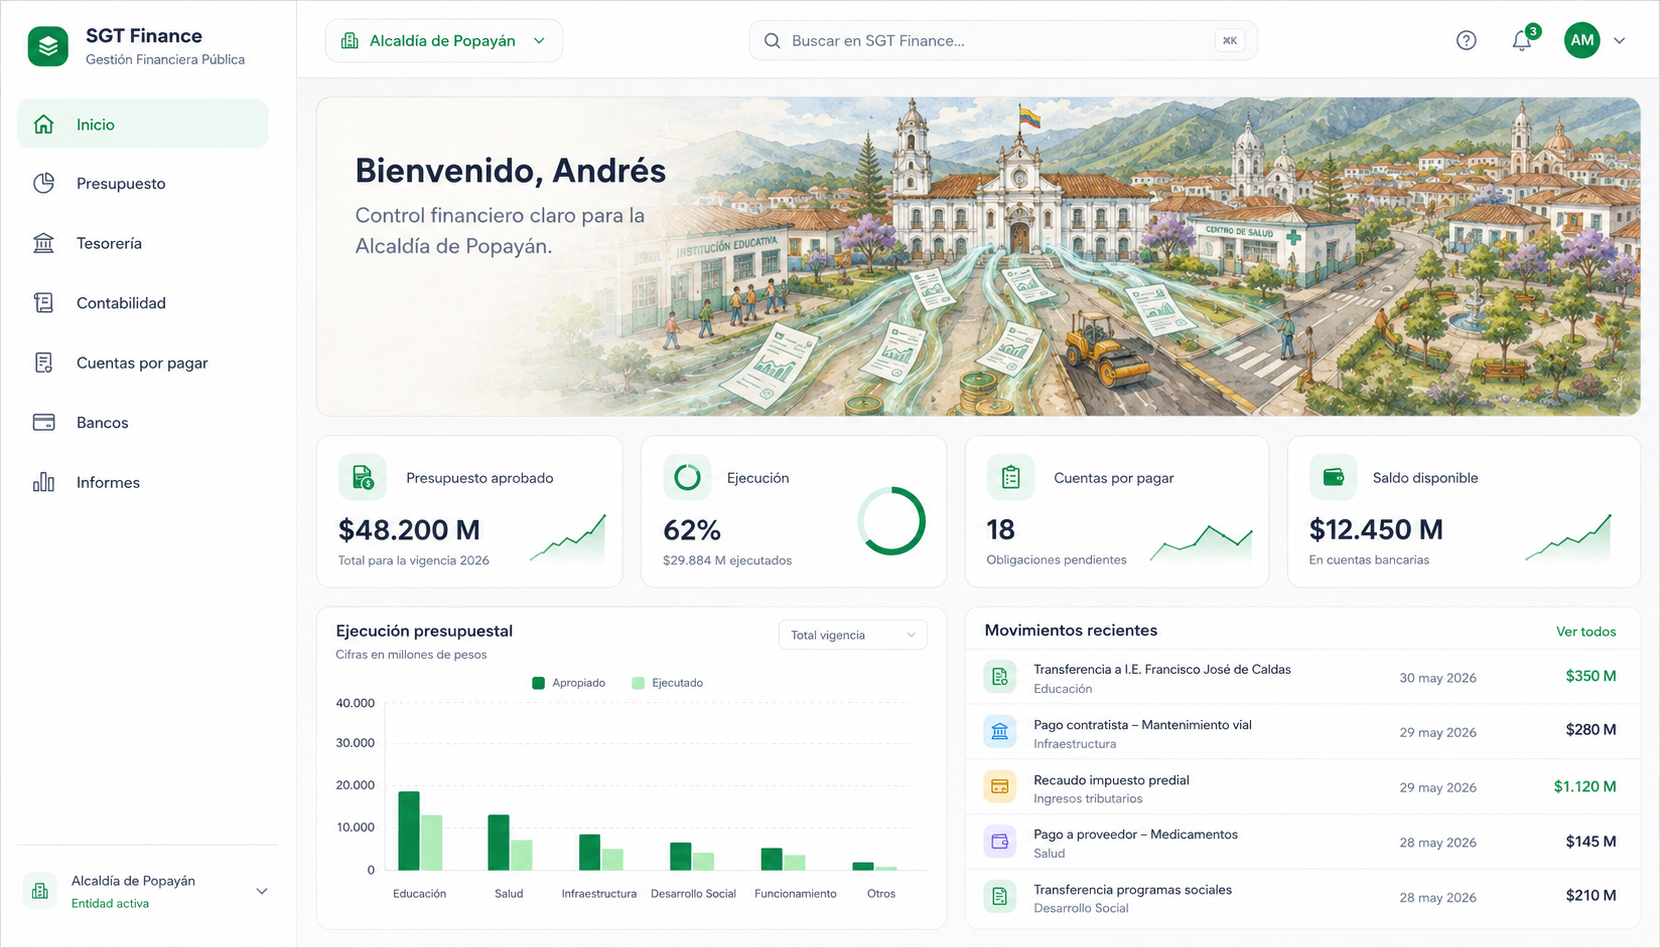Click the Cuentas por pagar invoice icon
The height and width of the screenshot is (948, 1660).
[x=43, y=363]
